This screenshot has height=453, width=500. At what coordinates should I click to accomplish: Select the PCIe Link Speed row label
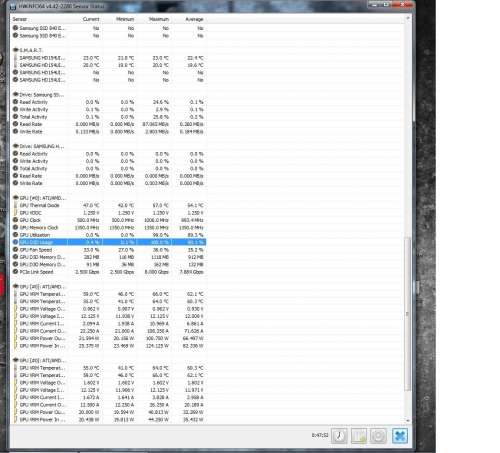pos(36,272)
